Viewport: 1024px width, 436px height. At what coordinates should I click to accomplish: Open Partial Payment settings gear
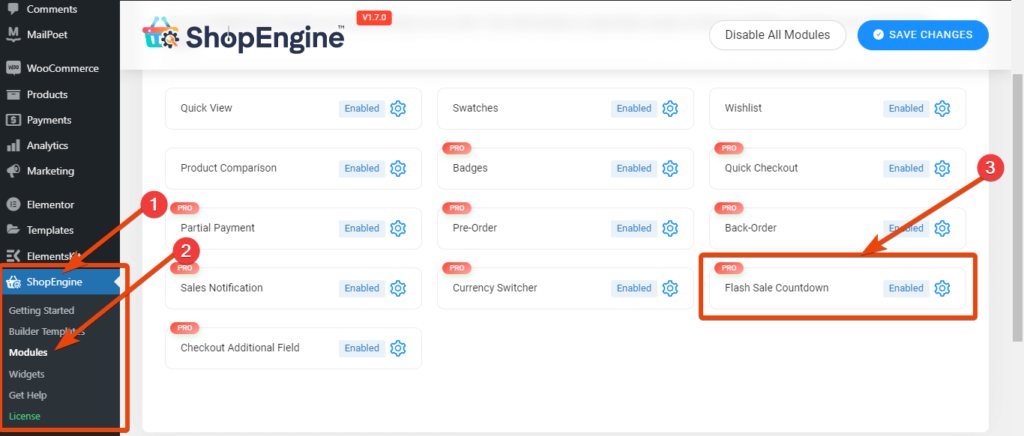(x=398, y=228)
